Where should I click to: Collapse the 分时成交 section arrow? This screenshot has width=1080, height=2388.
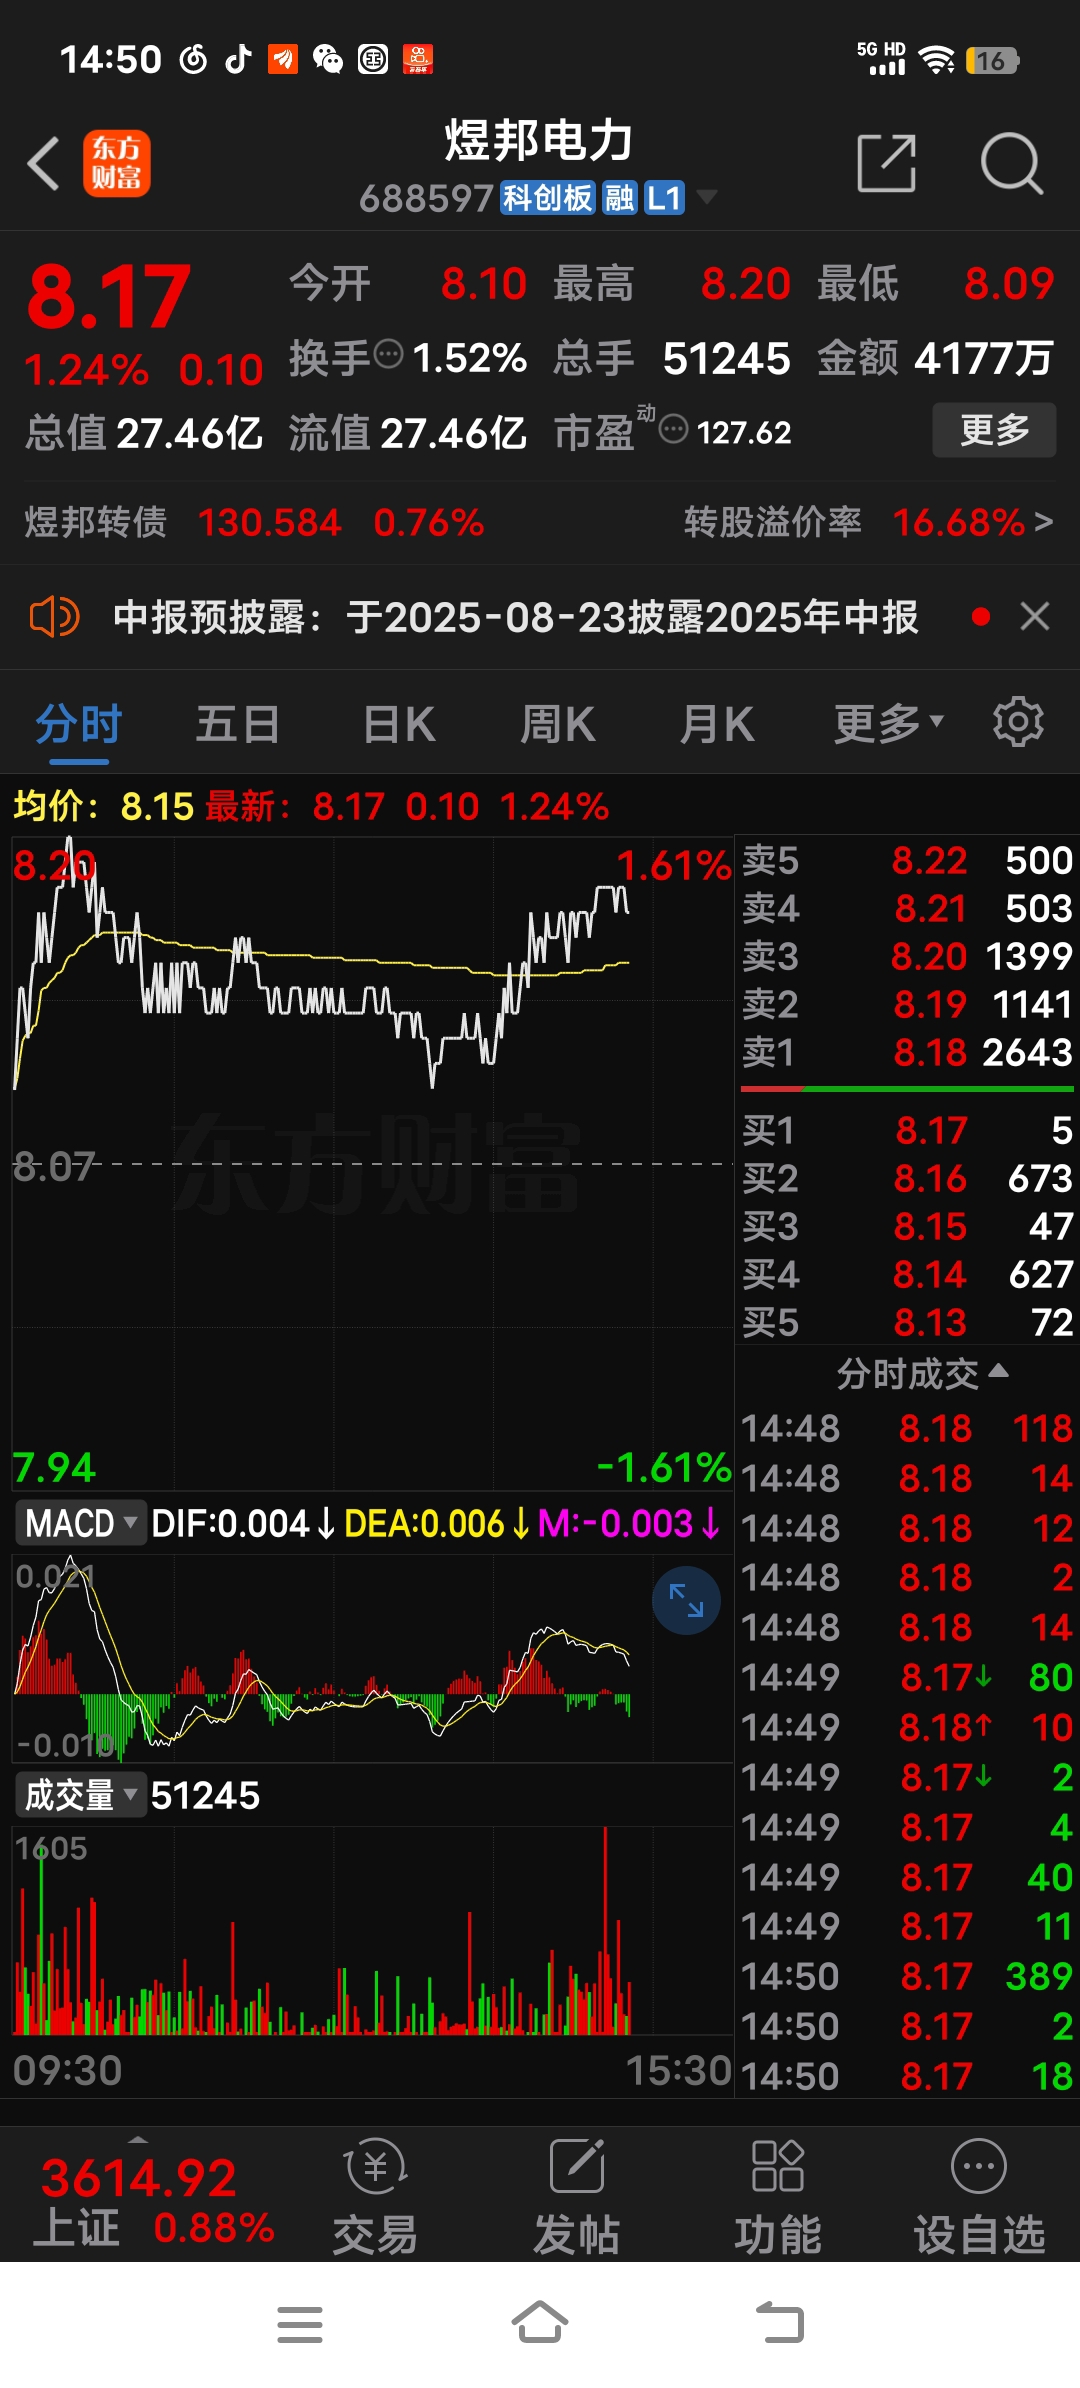[998, 1372]
